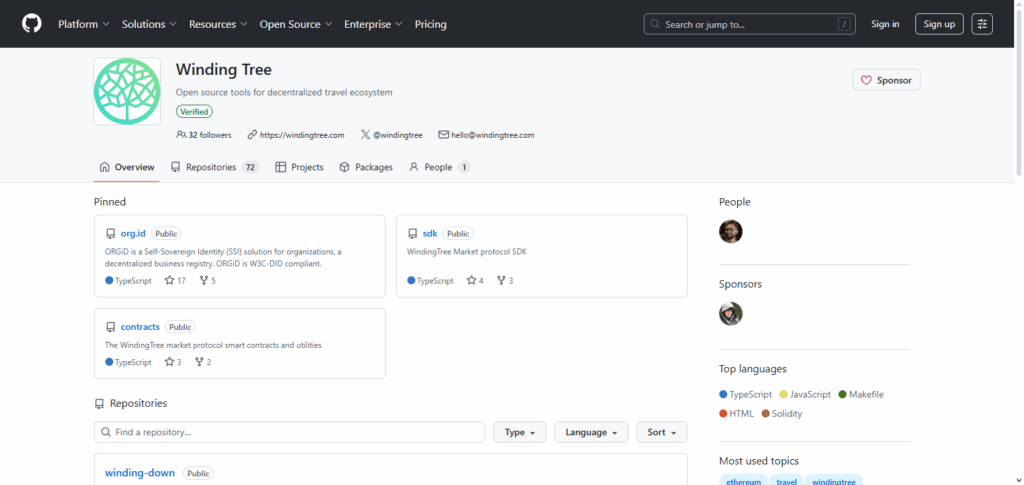Click the 32 followers link
The image size is (1024, 485).
tap(204, 135)
